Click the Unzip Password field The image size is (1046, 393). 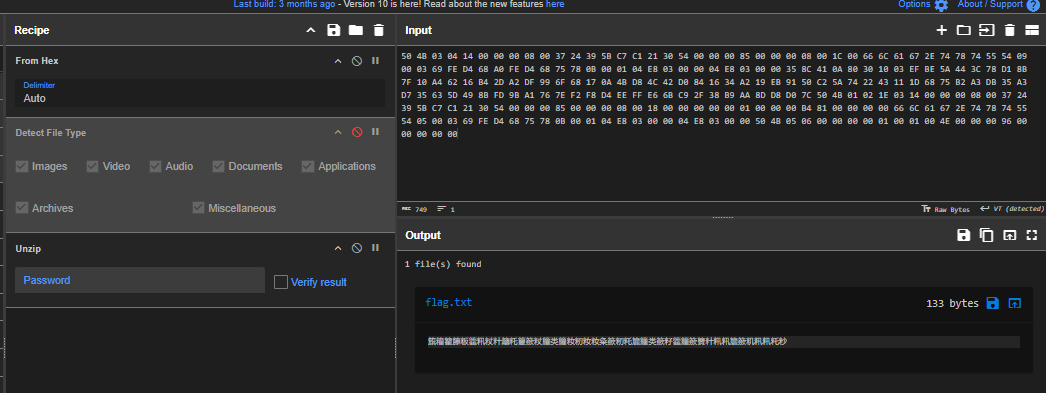tap(140, 280)
